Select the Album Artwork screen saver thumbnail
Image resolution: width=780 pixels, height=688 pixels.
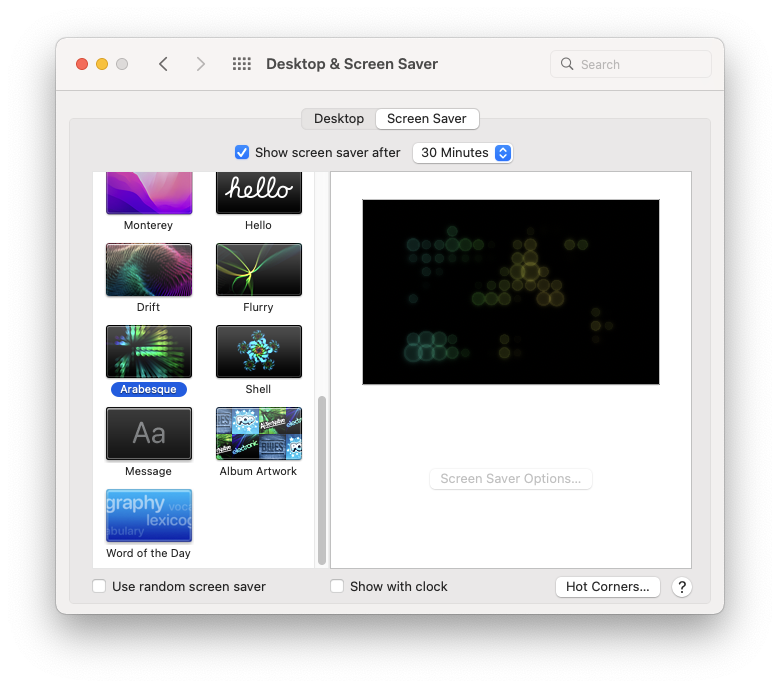[259, 433]
